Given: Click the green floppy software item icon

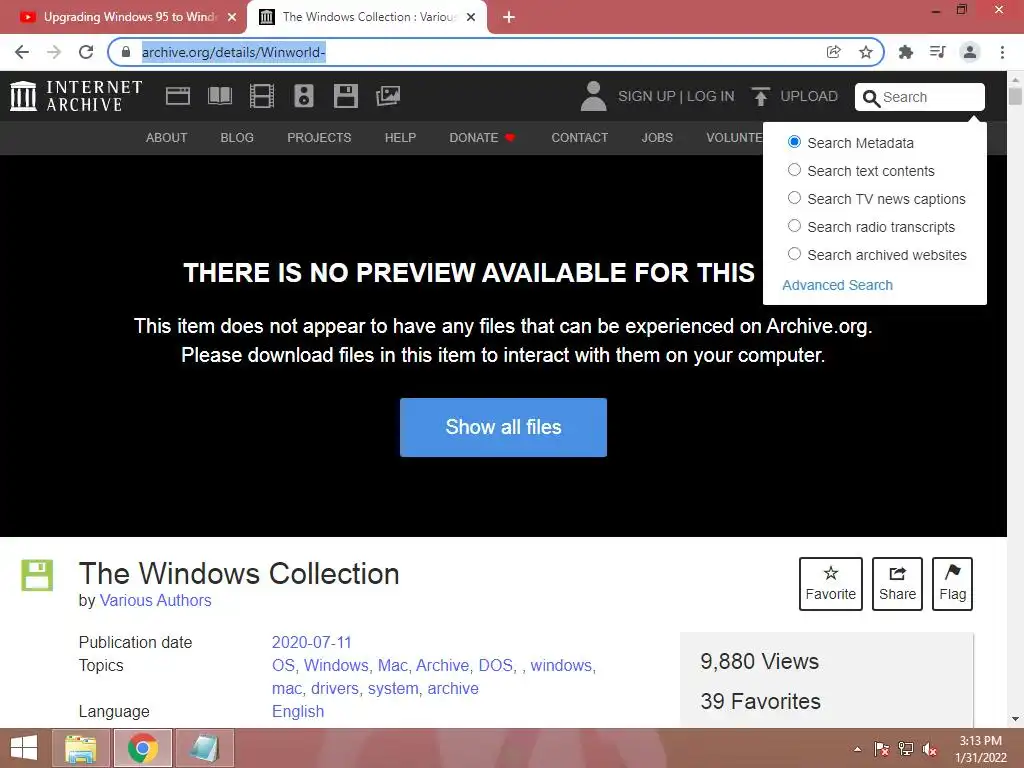Looking at the screenshot, I should [x=37, y=575].
